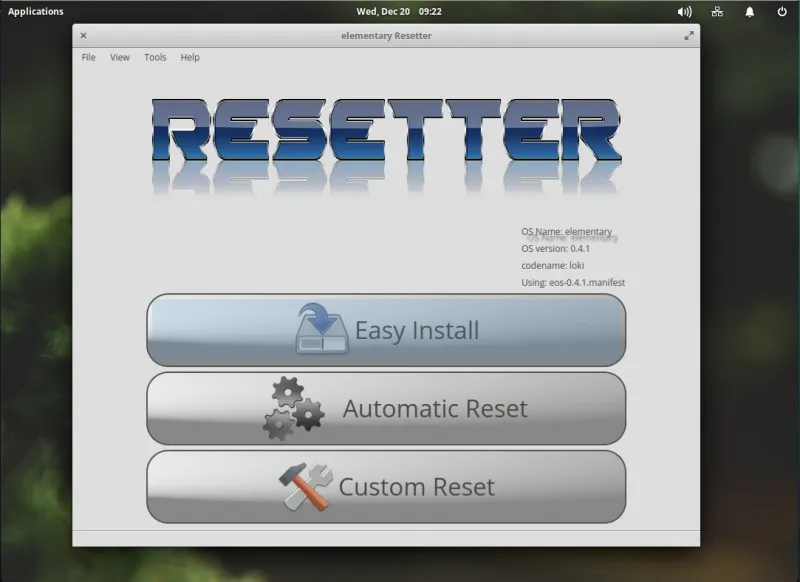Click the eos-0.4.1.manifest text
This screenshot has height=582, width=800.
[x=572, y=282]
